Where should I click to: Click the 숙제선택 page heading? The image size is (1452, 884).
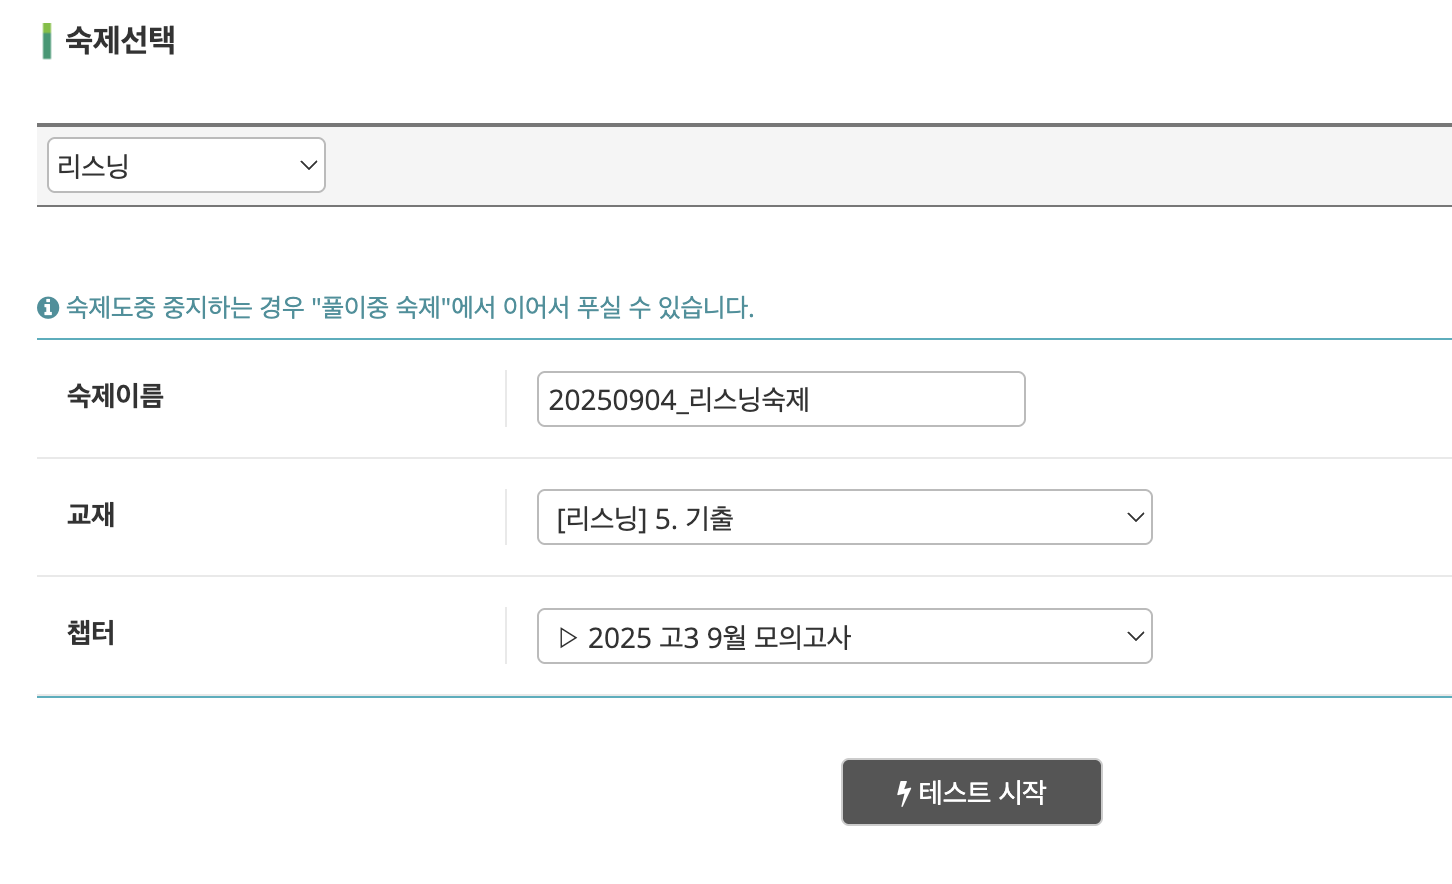pos(120,40)
